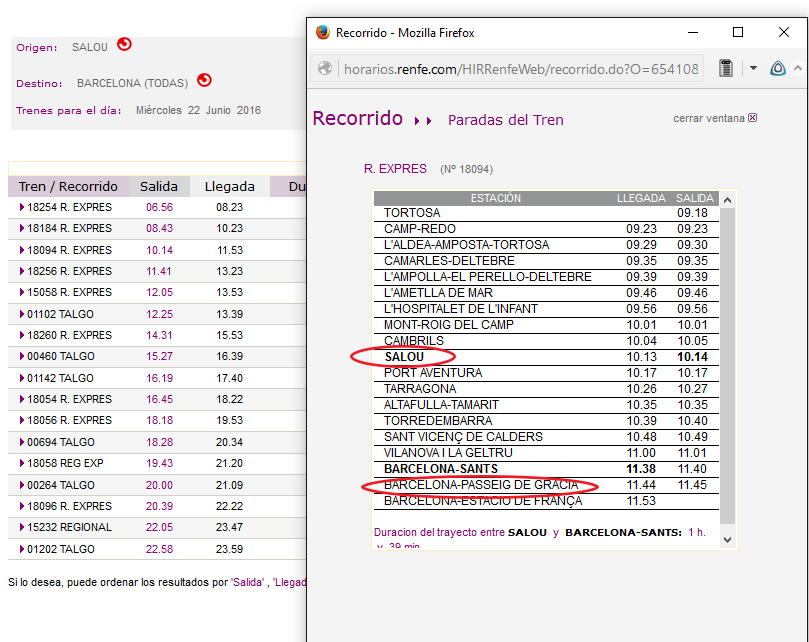Click the PORT AVENTURA station row
Screen dimensions: 809x642
546,373
